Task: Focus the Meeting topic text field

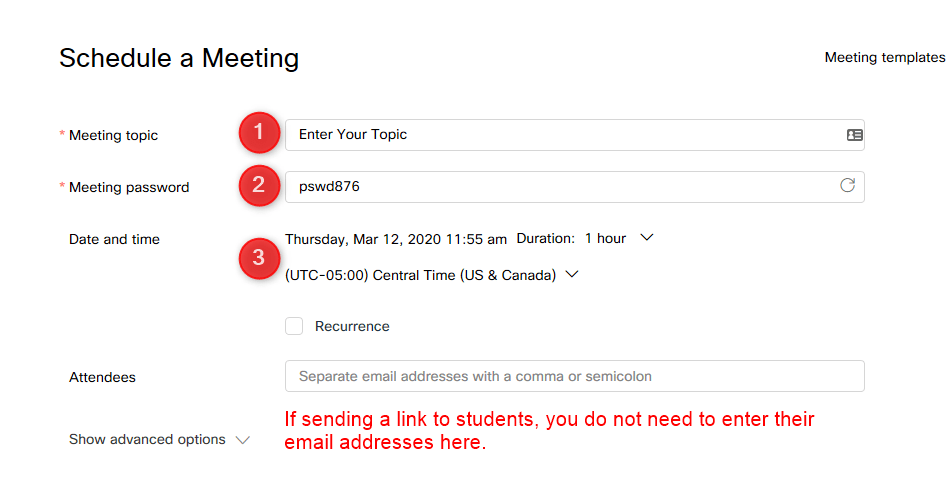Action: 574,135
